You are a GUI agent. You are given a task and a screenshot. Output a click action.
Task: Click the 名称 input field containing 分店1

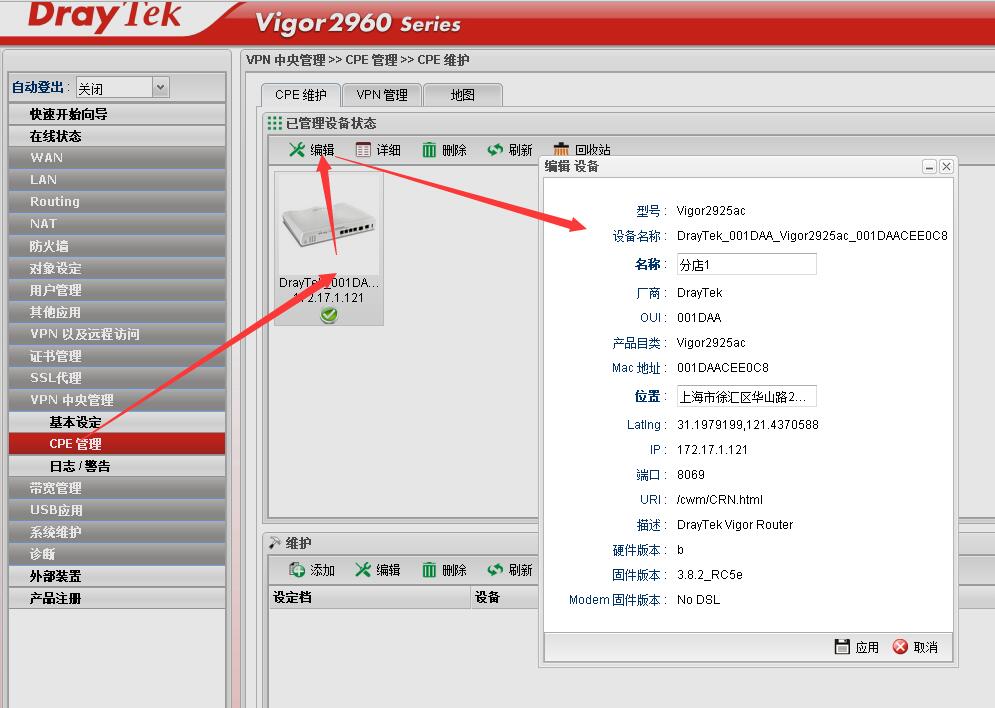[746, 265]
